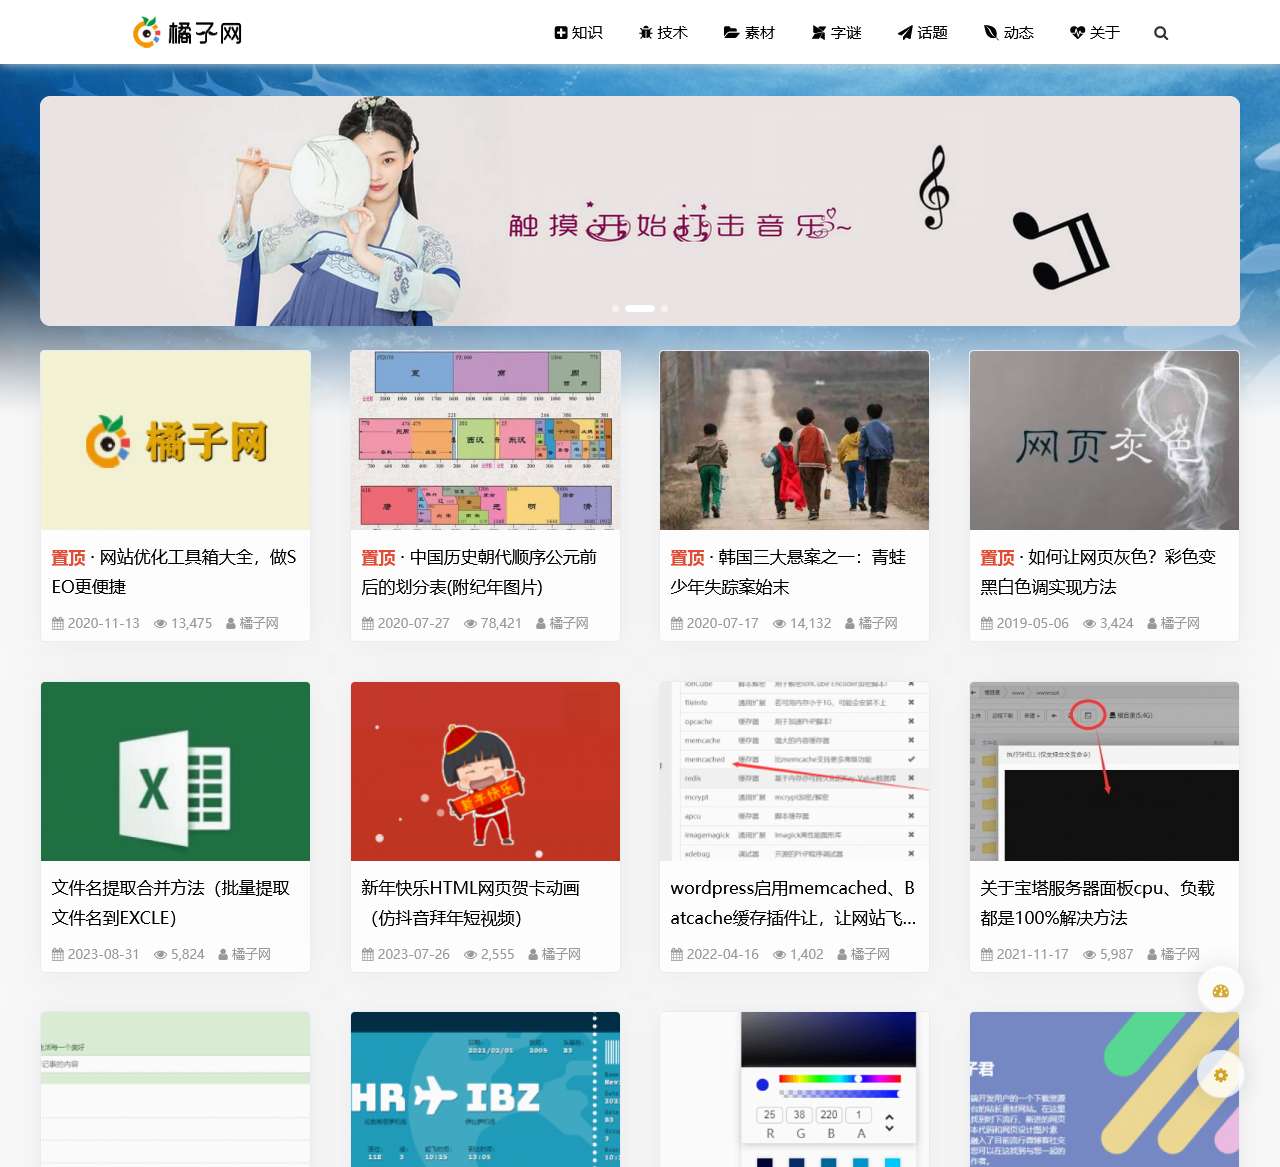Click view count 3,424
The width and height of the screenshot is (1280, 1167).
point(1116,623)
